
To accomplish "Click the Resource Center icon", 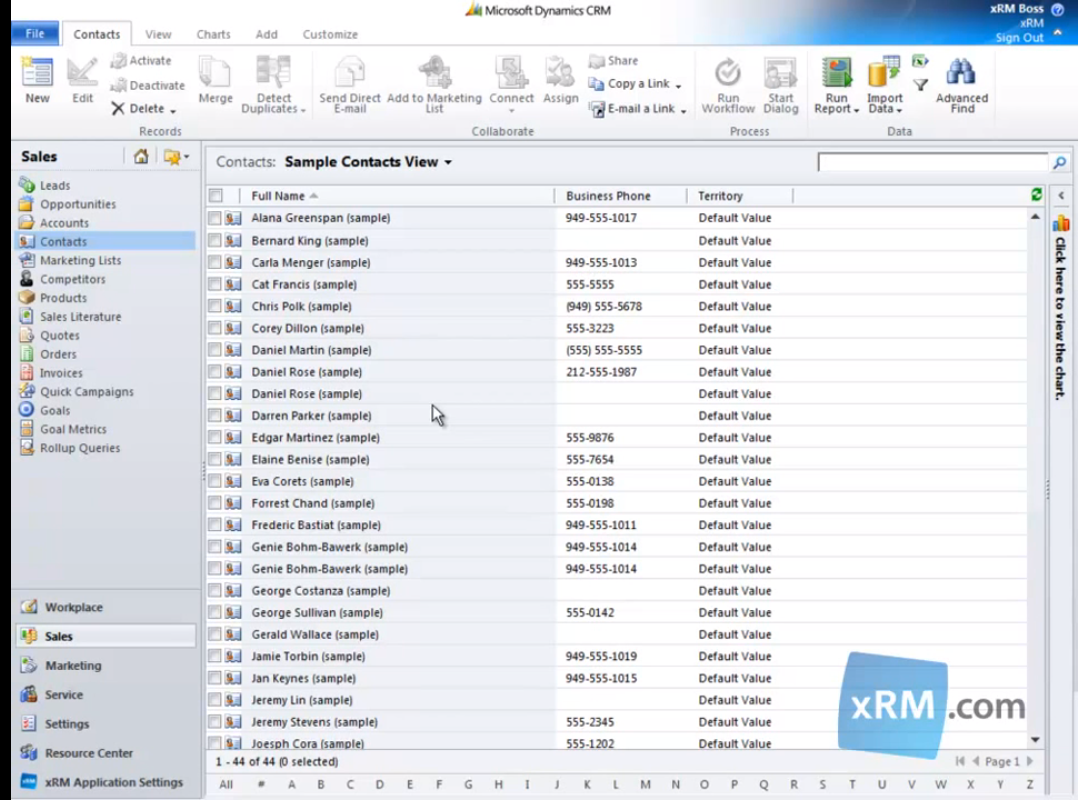I will [x=29, y=753].
